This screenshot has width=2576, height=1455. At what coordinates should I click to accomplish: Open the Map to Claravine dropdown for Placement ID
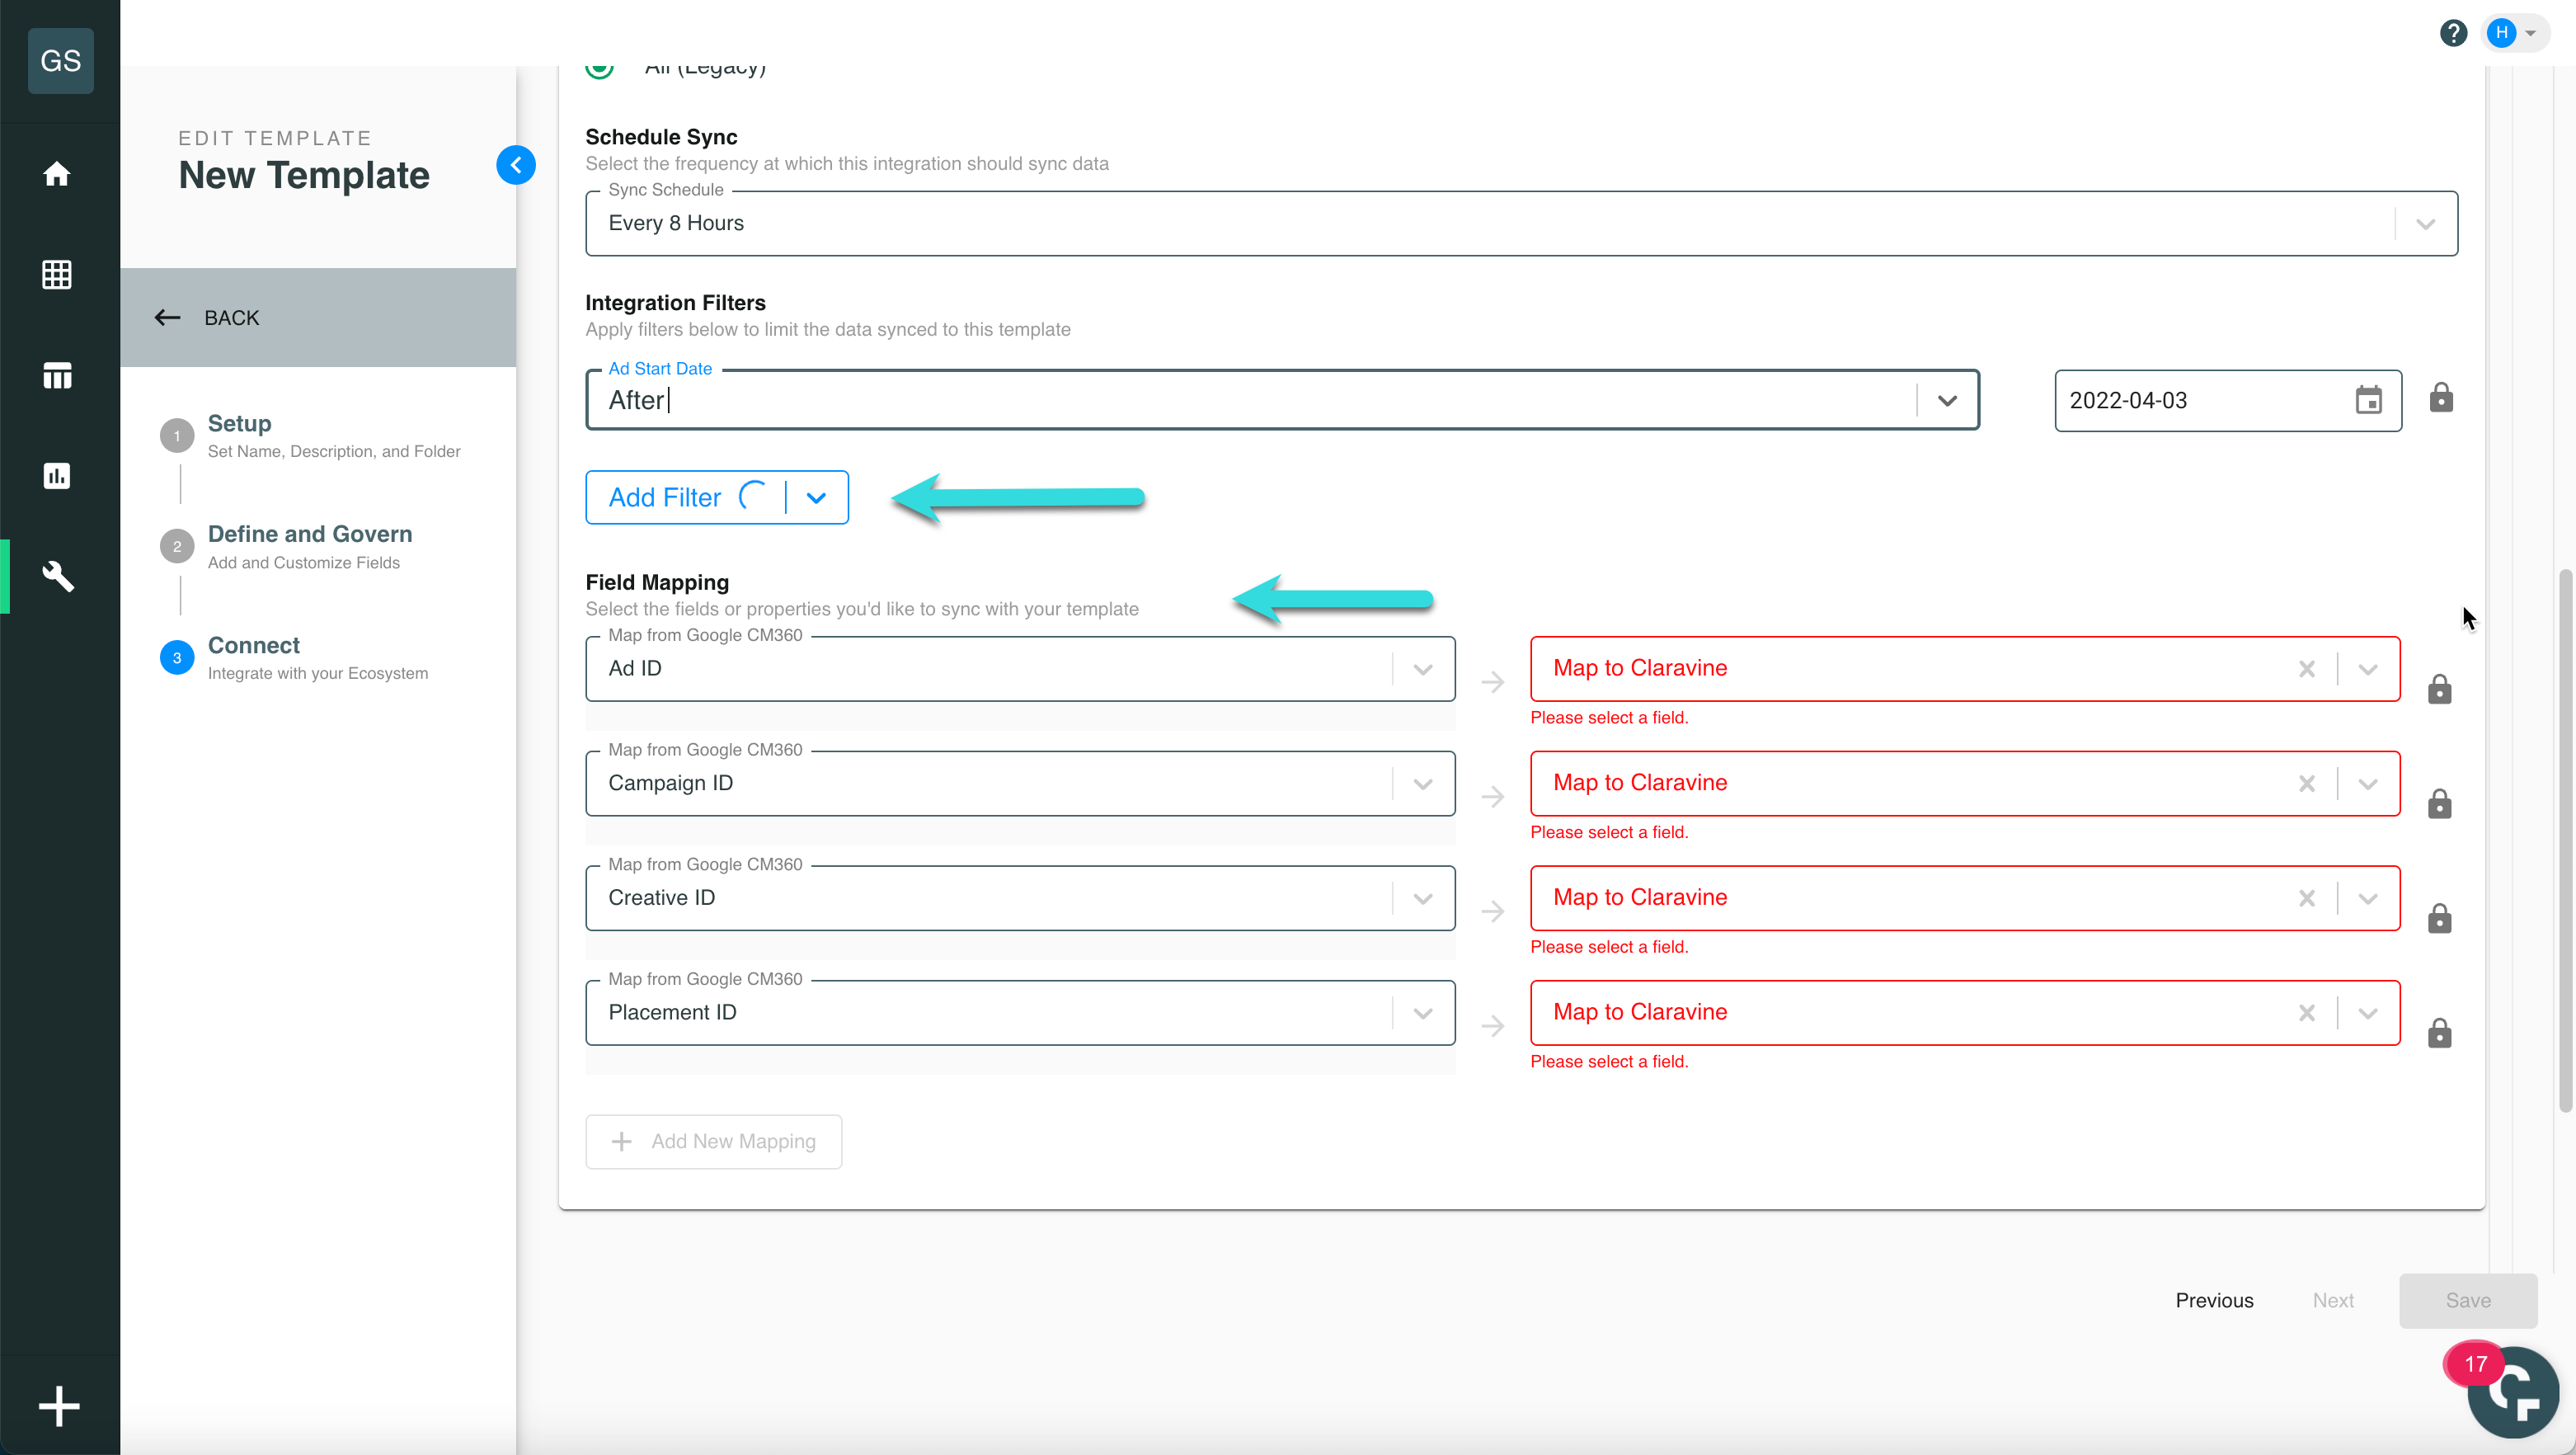click(x=2367, y=1012)
